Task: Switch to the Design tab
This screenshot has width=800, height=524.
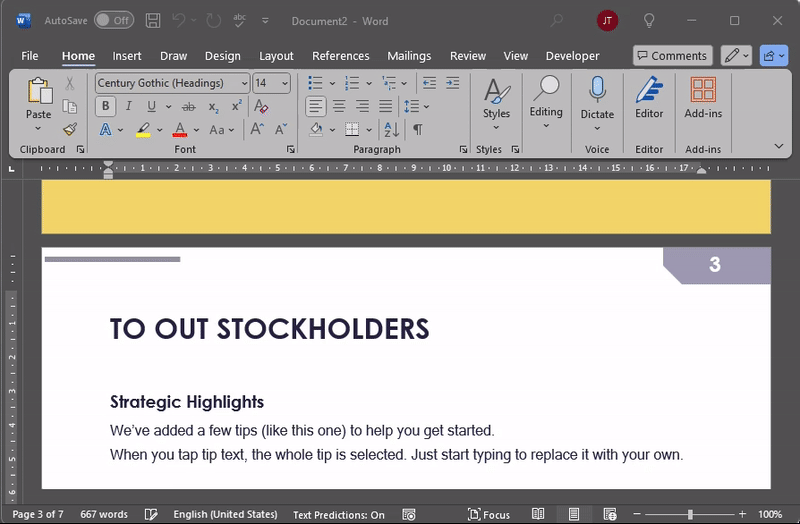Action: pos(222,56)
